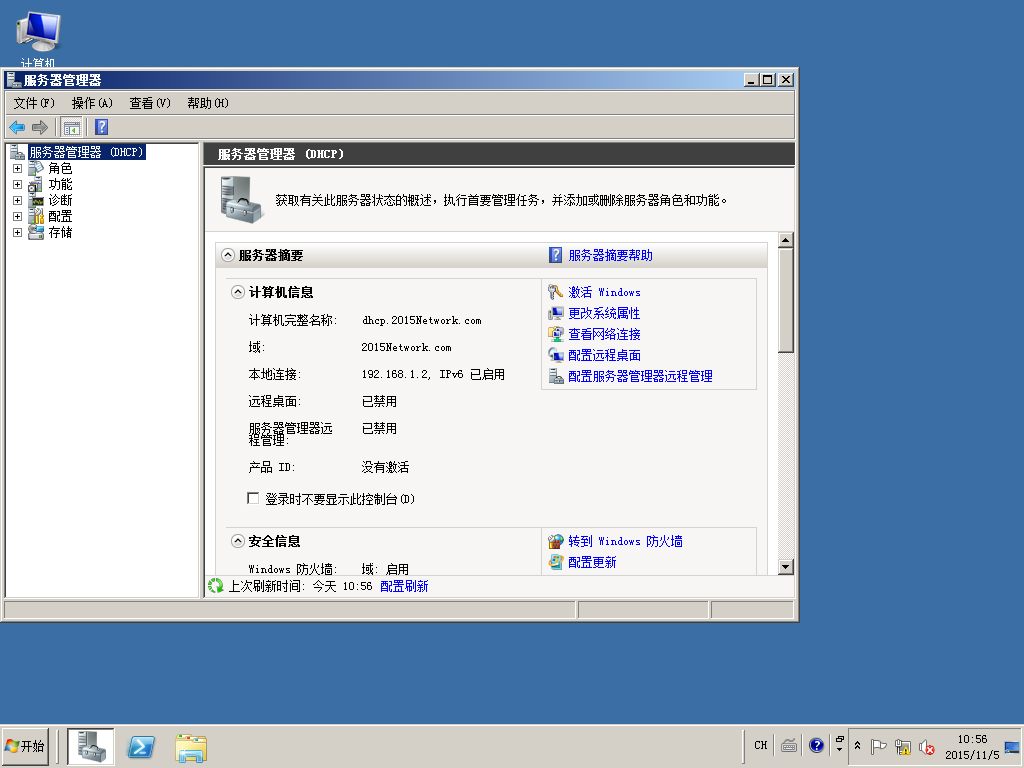
Task: Expand the 角色 tree node
Action: (x=18, y=168)
